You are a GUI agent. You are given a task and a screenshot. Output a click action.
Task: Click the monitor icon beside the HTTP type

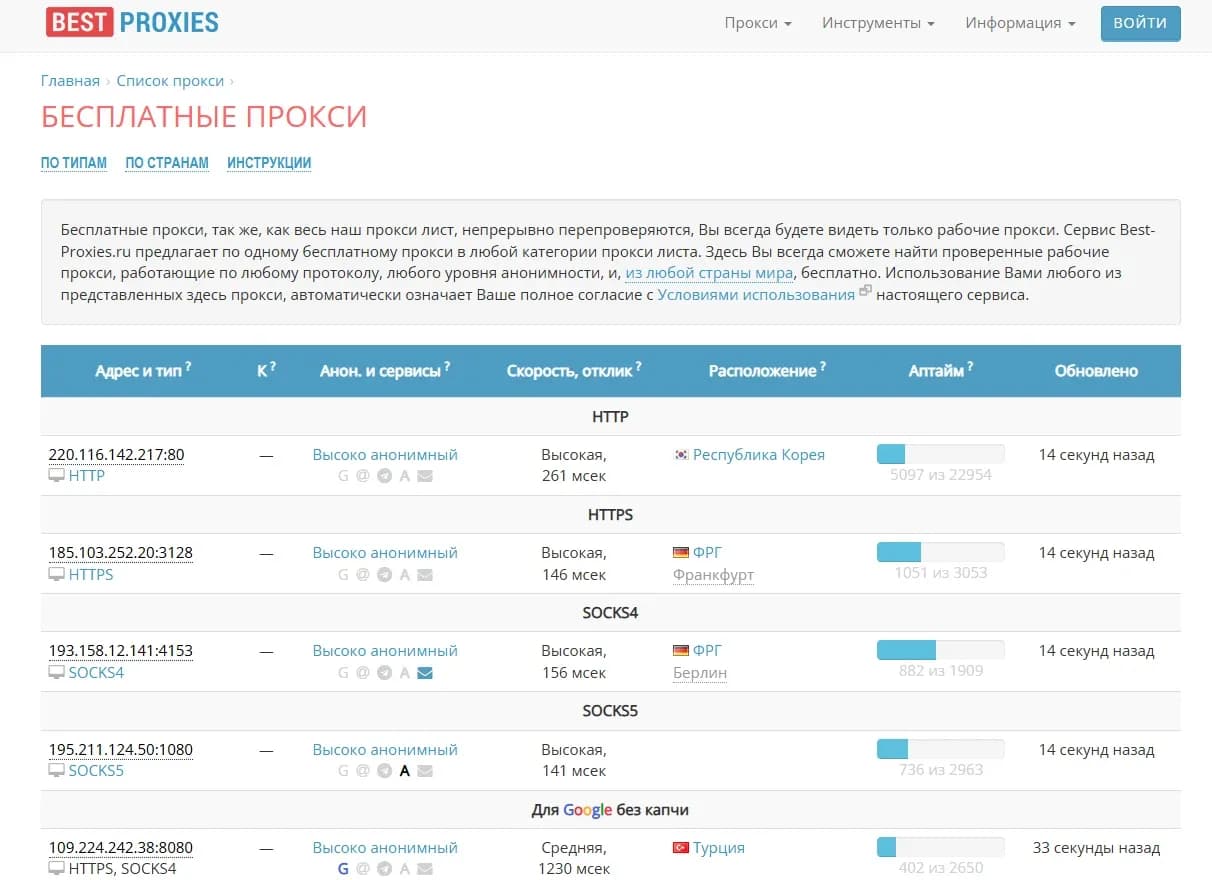[57, 476]
